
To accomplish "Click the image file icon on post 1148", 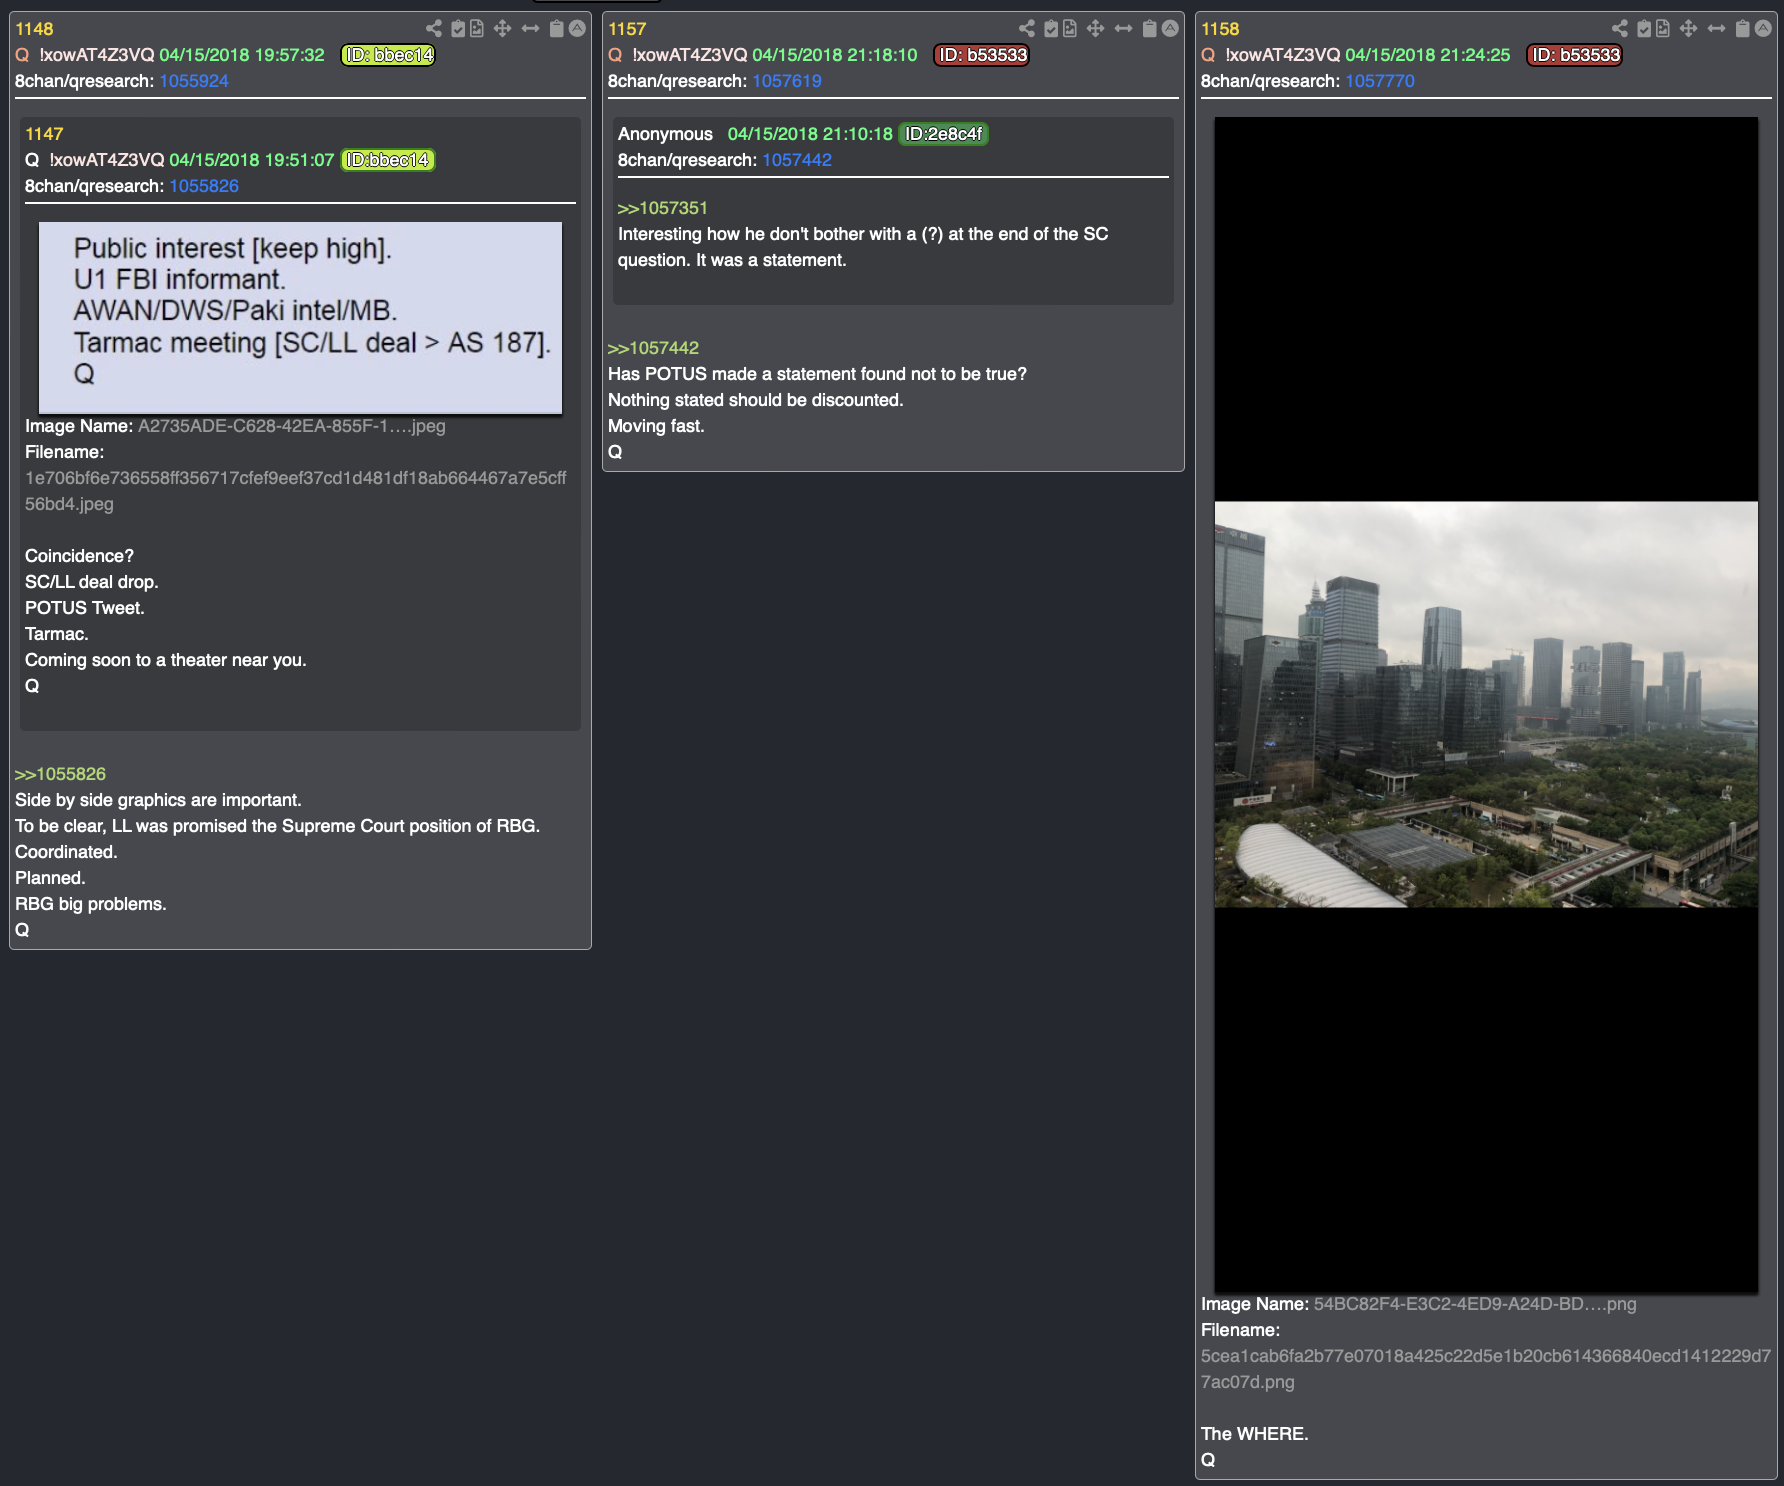I will [477, 29].
